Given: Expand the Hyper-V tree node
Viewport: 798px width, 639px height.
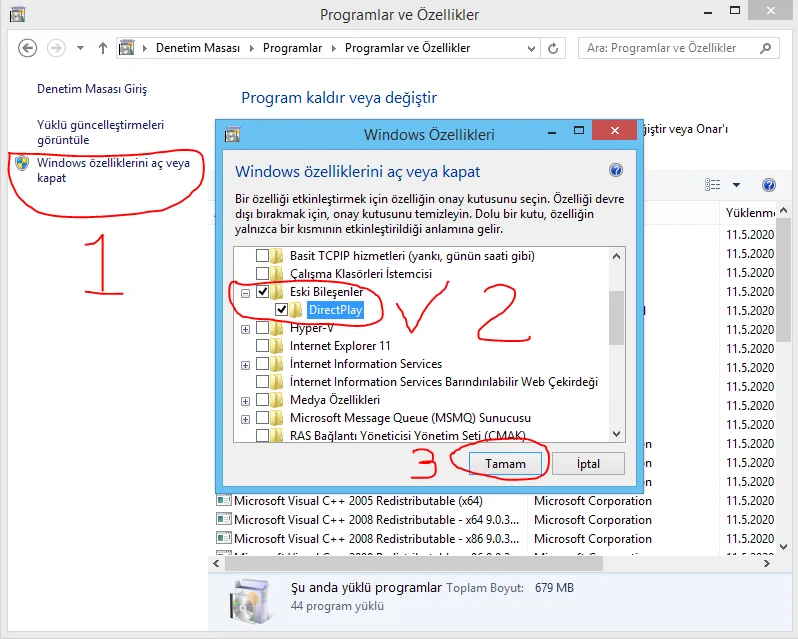Looking at the screenshot, I should pos(245,329).
